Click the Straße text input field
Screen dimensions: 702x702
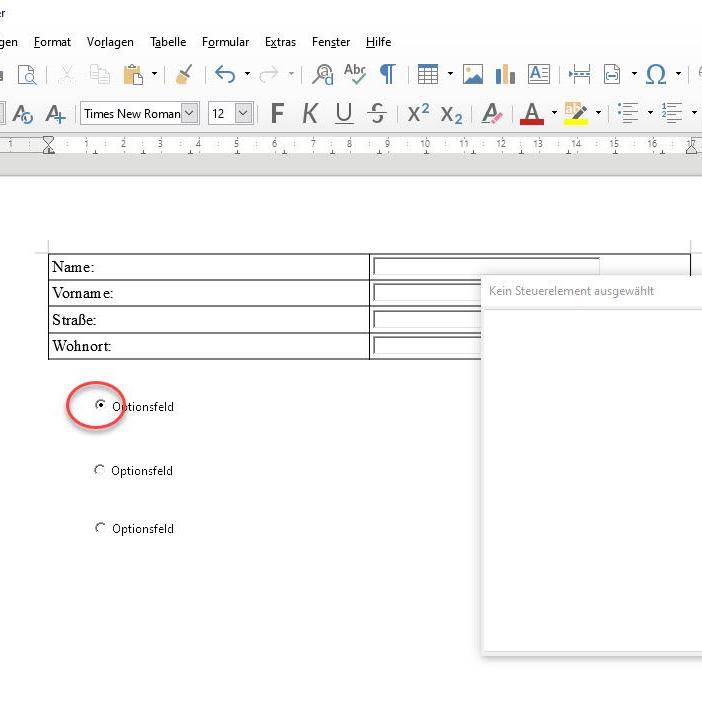[x=427, y=319]
